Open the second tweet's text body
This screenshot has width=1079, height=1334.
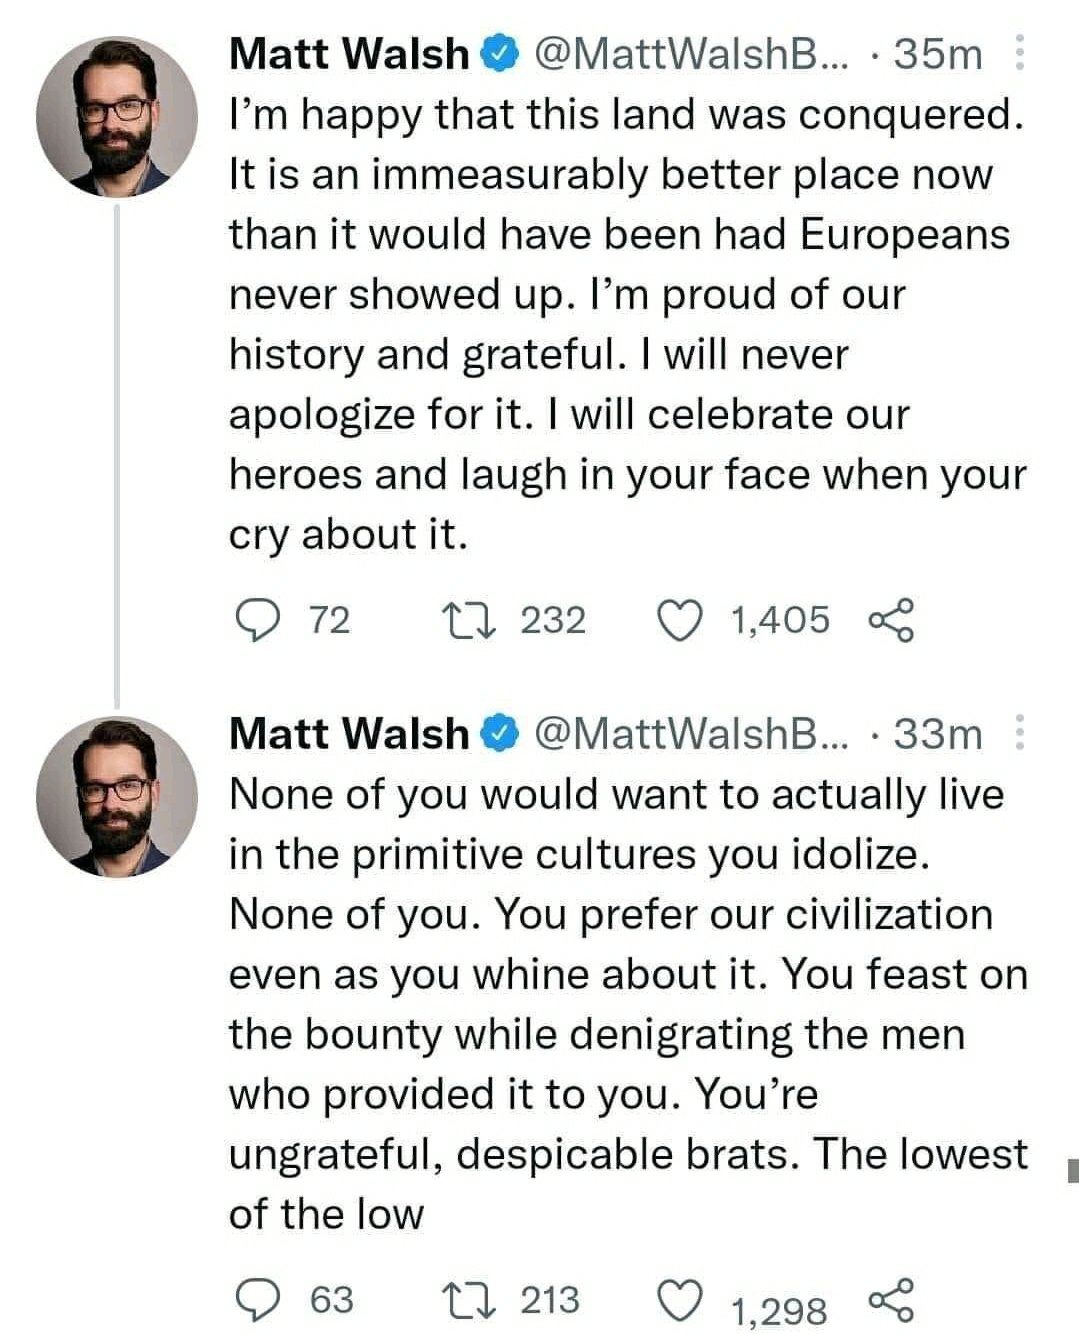(x=620, y=1005)
